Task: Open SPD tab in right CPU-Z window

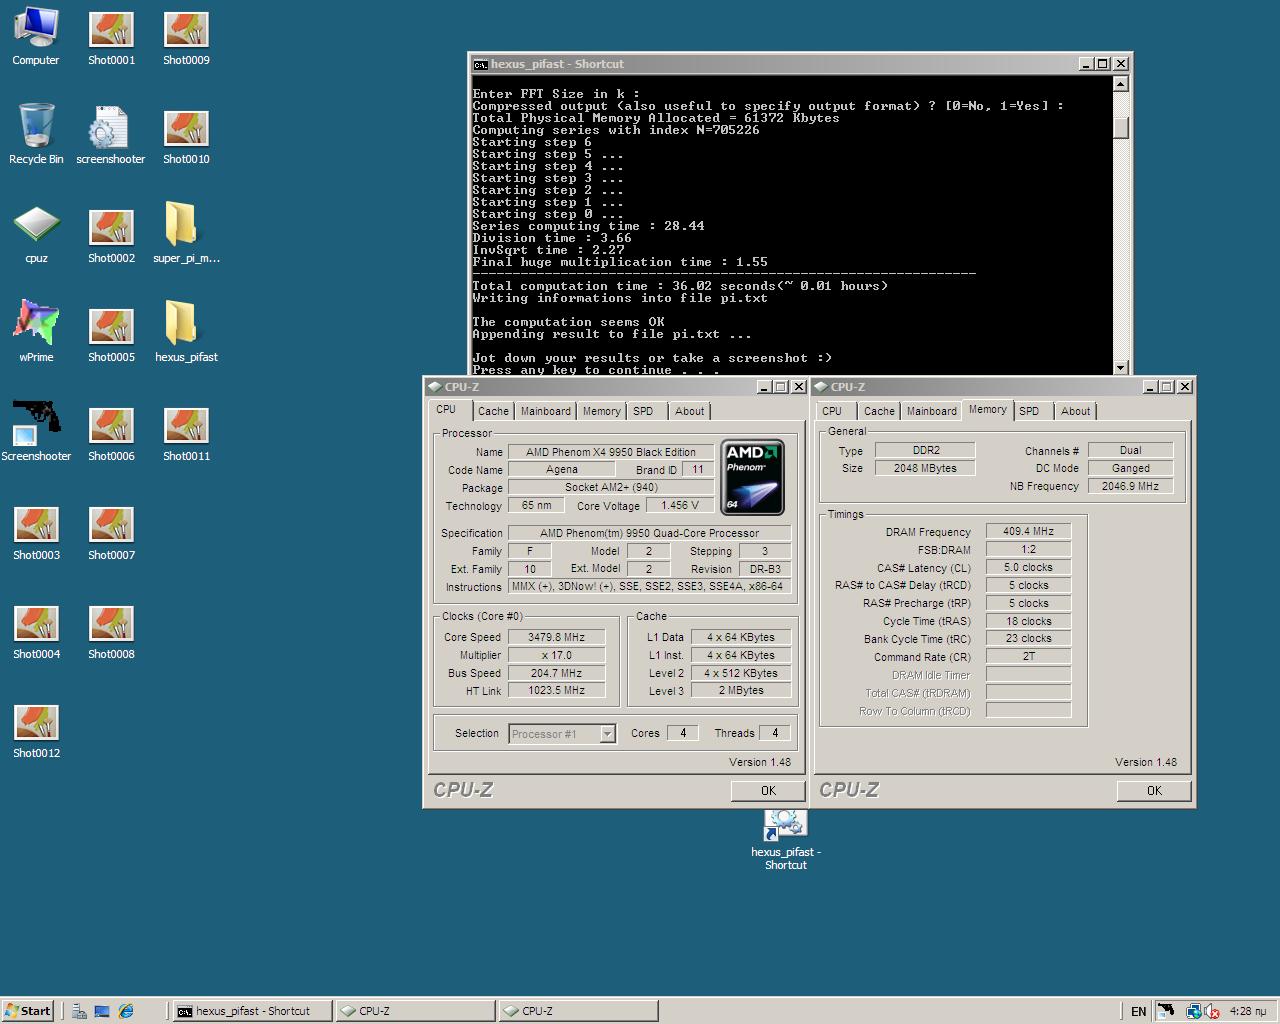Action: coord(1029,411)
